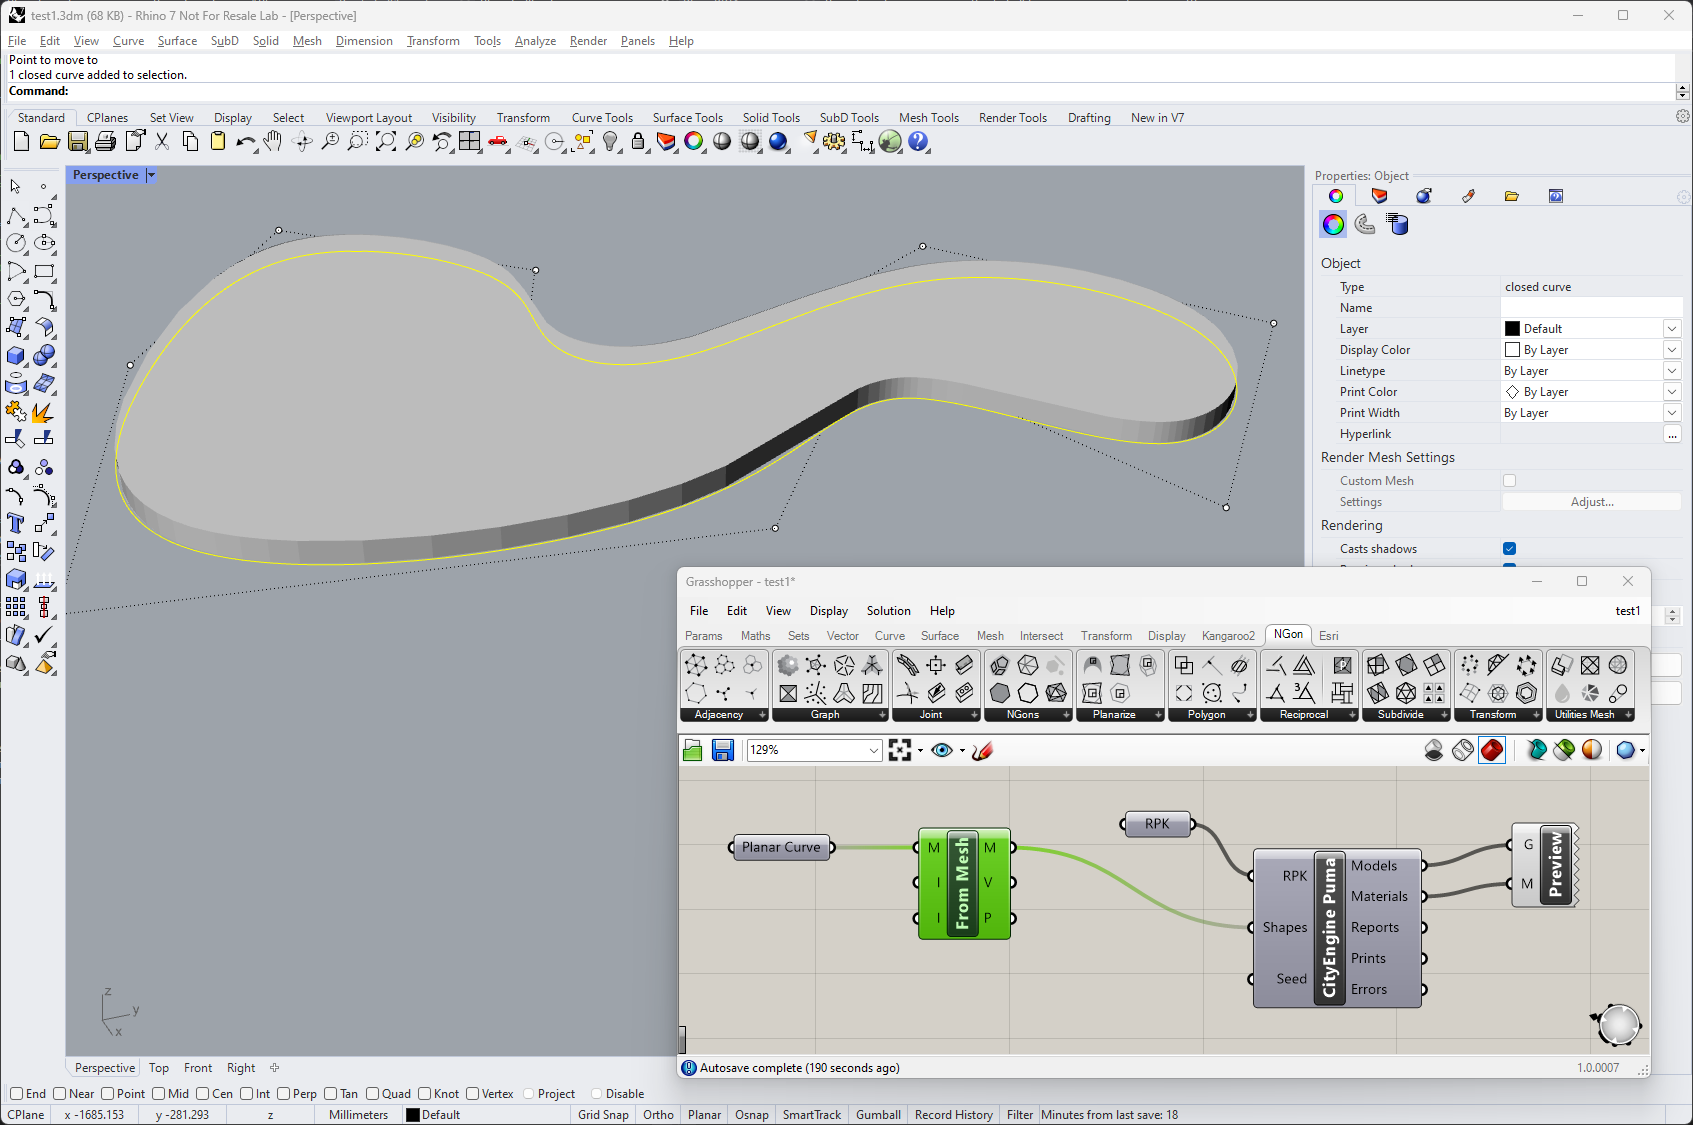Check the Custom Mesh checkbox
The width and height of the screenshot is (1693, 1125).
1509,481
